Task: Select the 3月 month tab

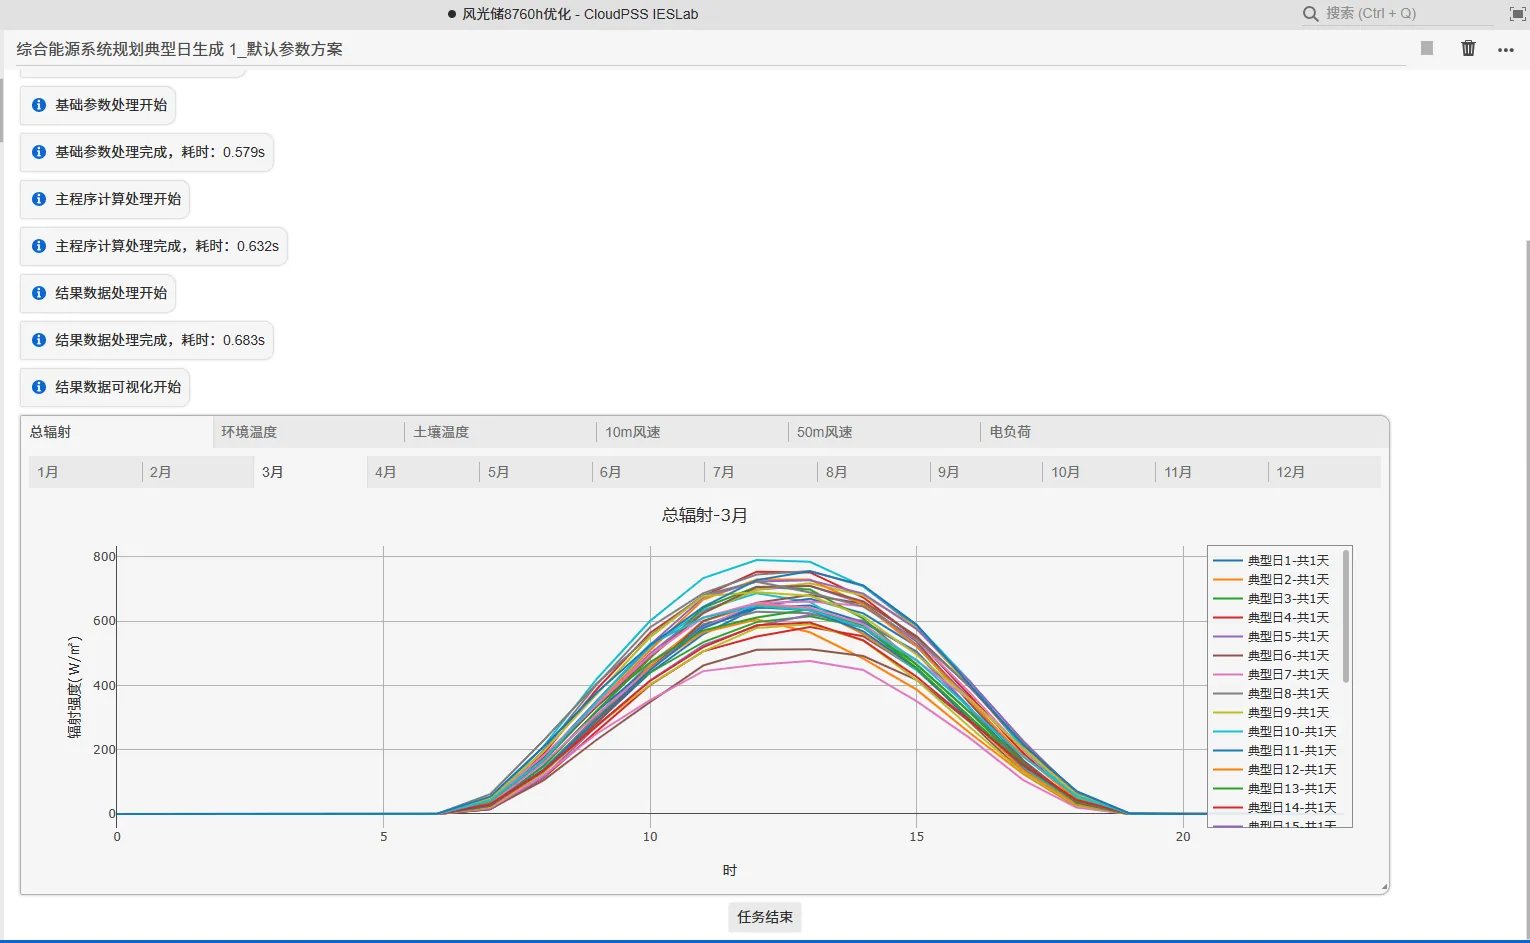Action: (x=311, y=472)
